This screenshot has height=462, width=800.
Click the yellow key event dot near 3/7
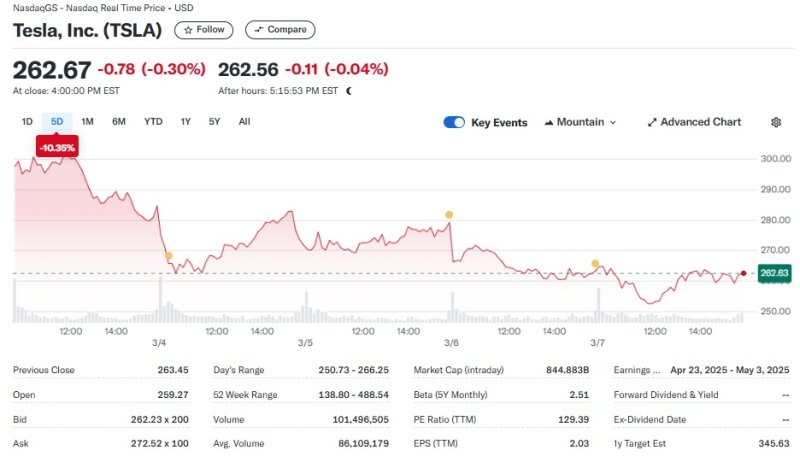[x=595, y=264]
